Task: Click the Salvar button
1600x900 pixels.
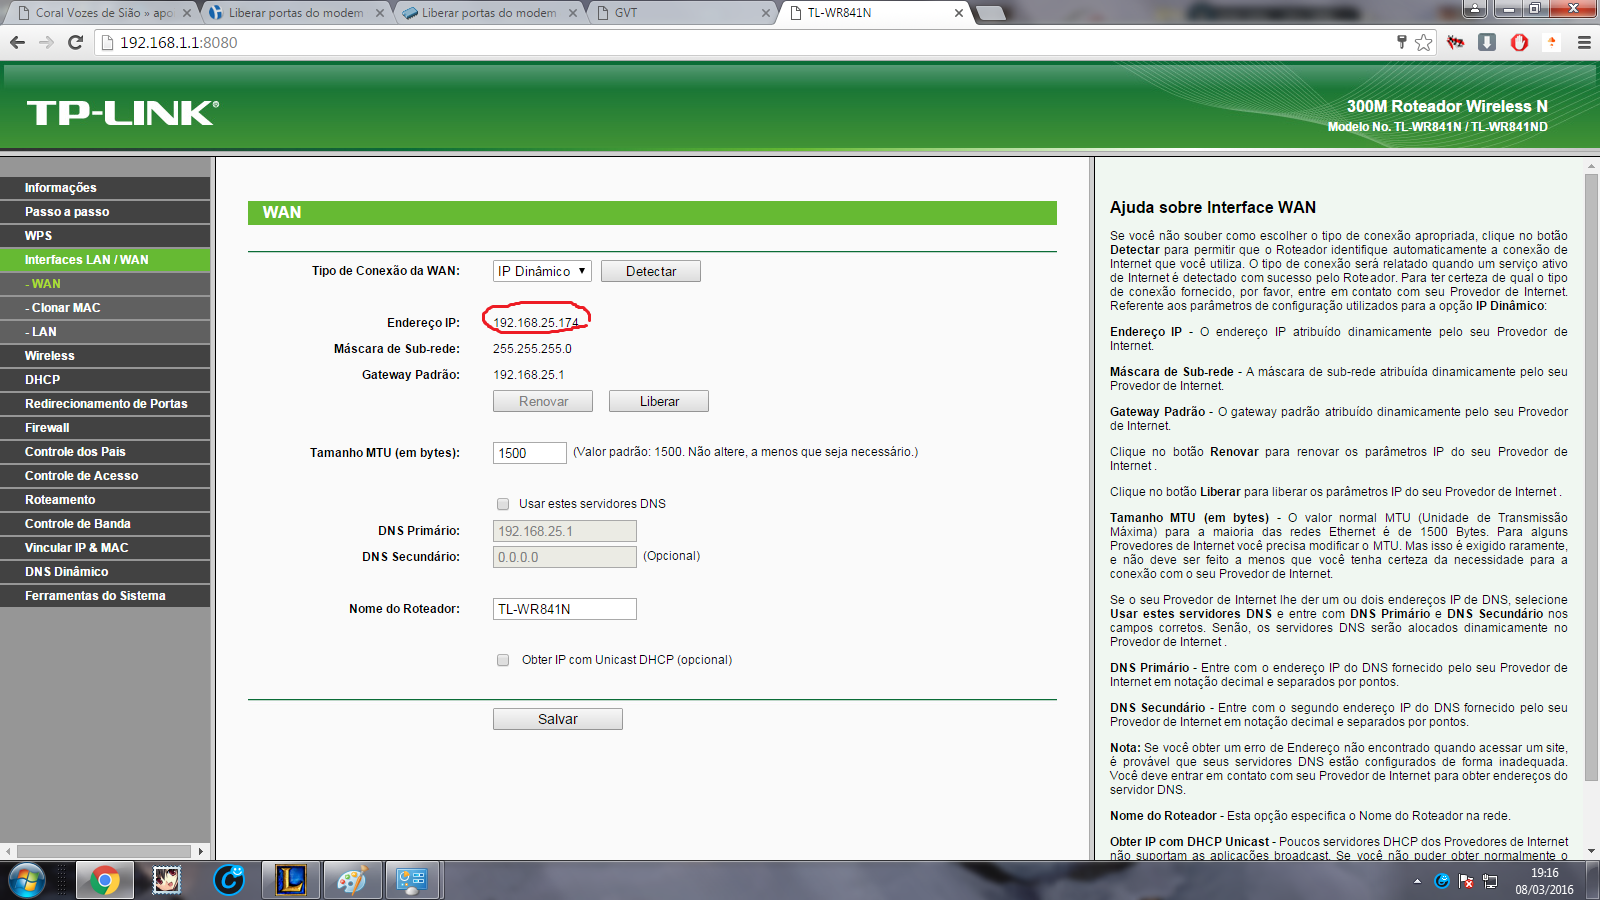Action: 558,719
